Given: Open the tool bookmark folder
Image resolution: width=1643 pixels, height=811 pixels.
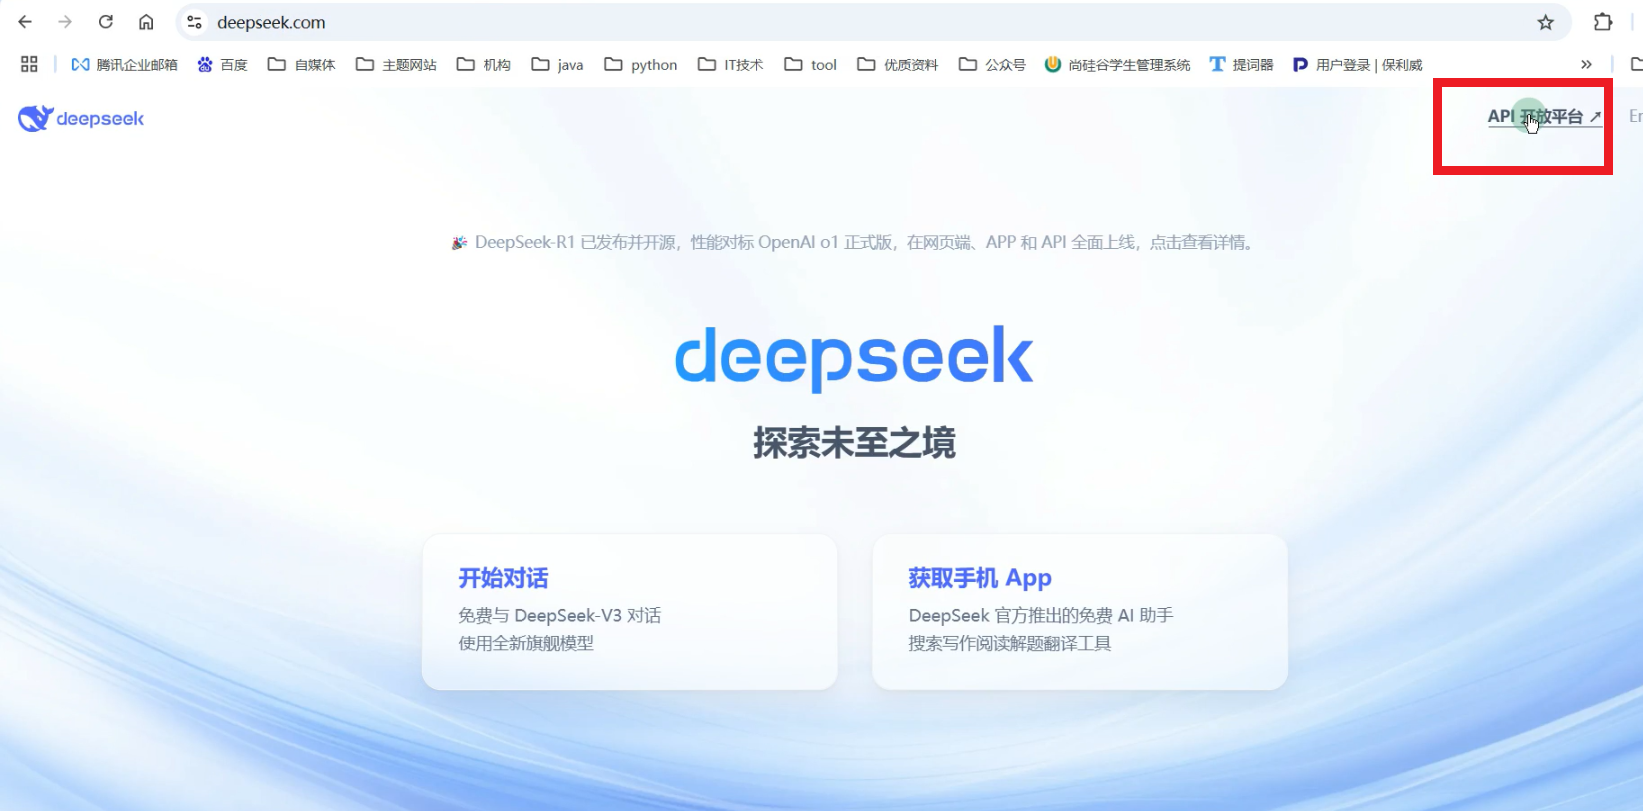Looking at the screenshot, I should [810, 64].
